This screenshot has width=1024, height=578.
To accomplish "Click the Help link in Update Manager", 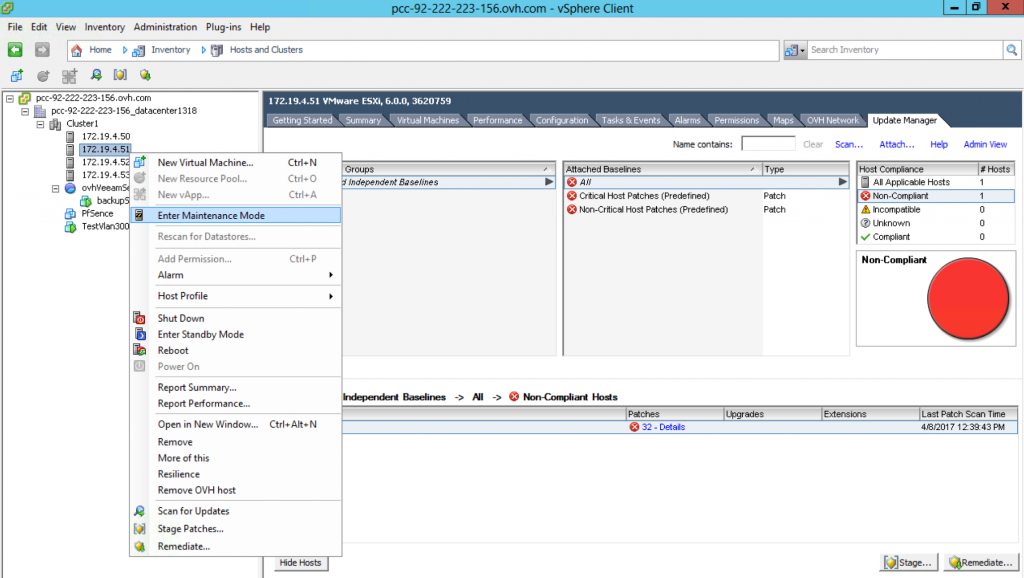I will tap(938, 144).
